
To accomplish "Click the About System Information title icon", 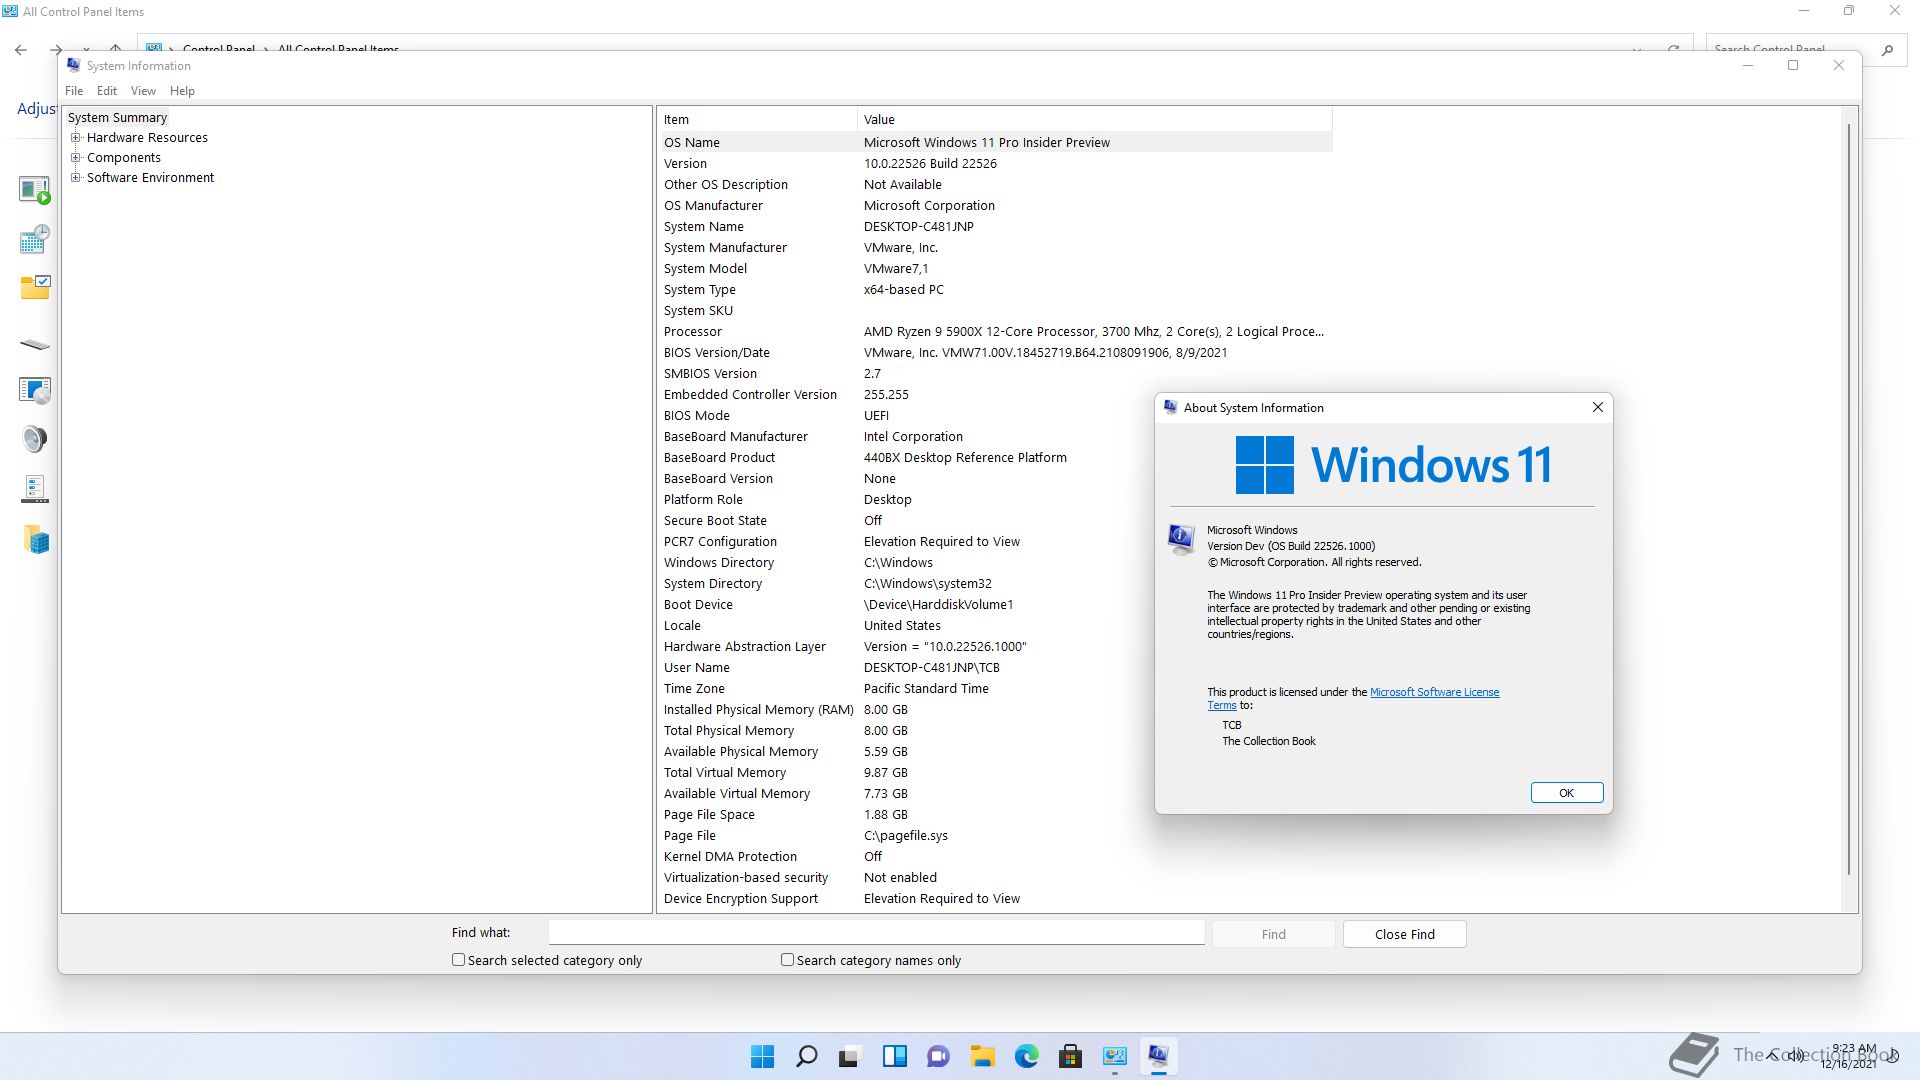I will [1170, 407].
